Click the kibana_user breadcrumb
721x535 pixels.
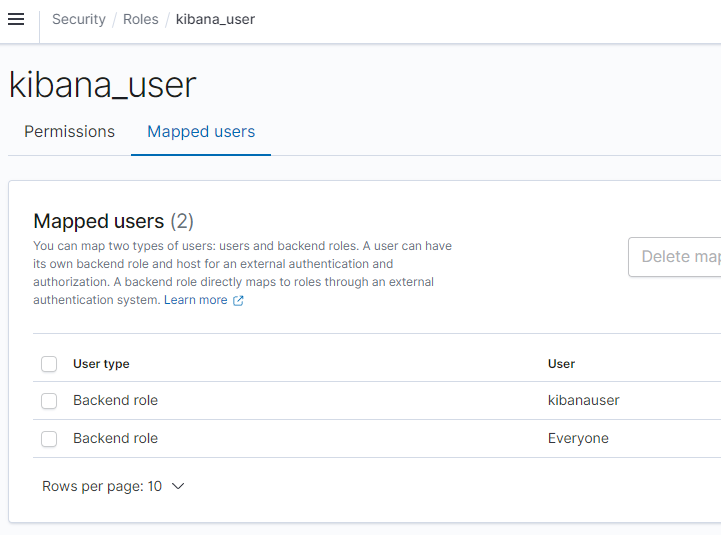[215, 19]
